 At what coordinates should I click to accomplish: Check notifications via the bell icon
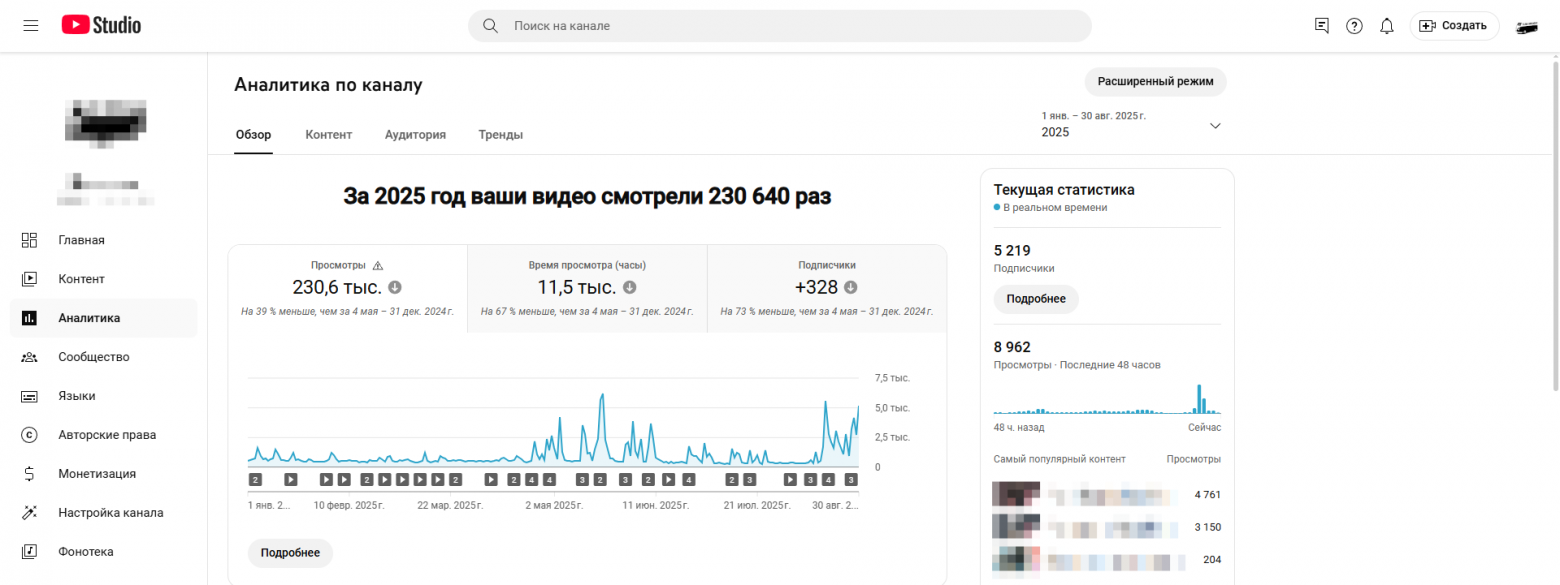coord(1387,25)
